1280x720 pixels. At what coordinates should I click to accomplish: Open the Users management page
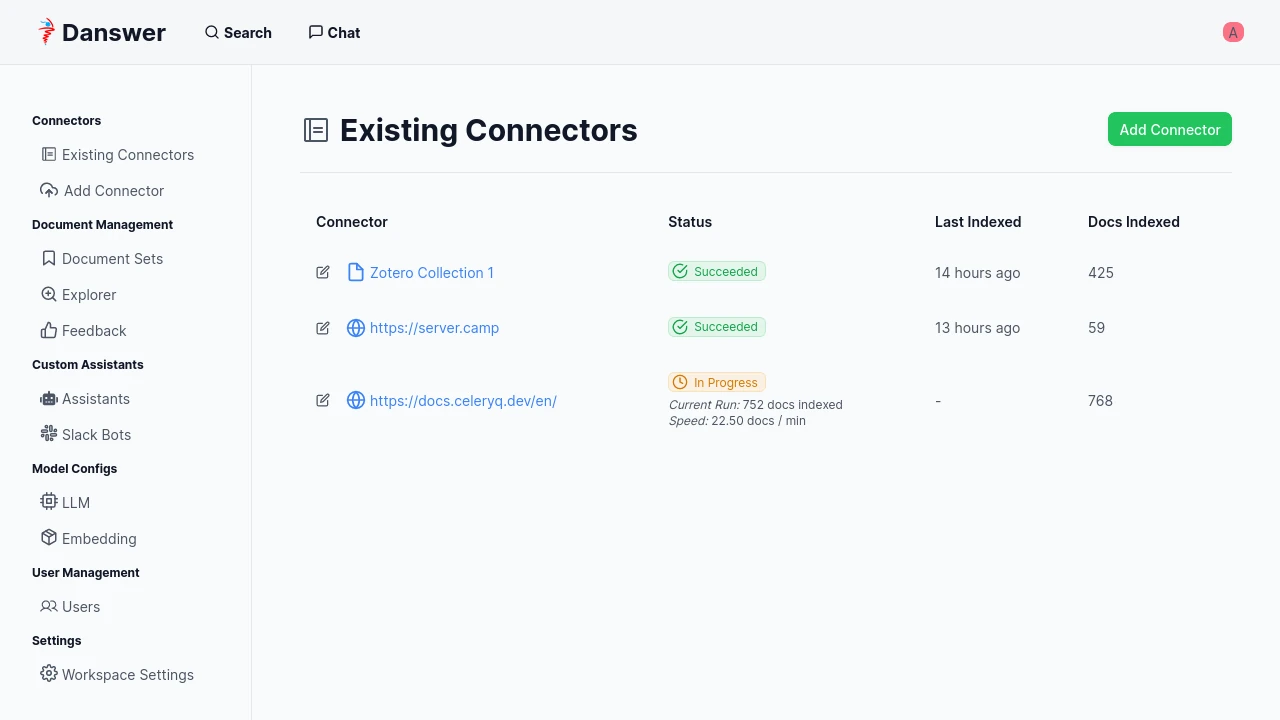[x=71, y=606]
